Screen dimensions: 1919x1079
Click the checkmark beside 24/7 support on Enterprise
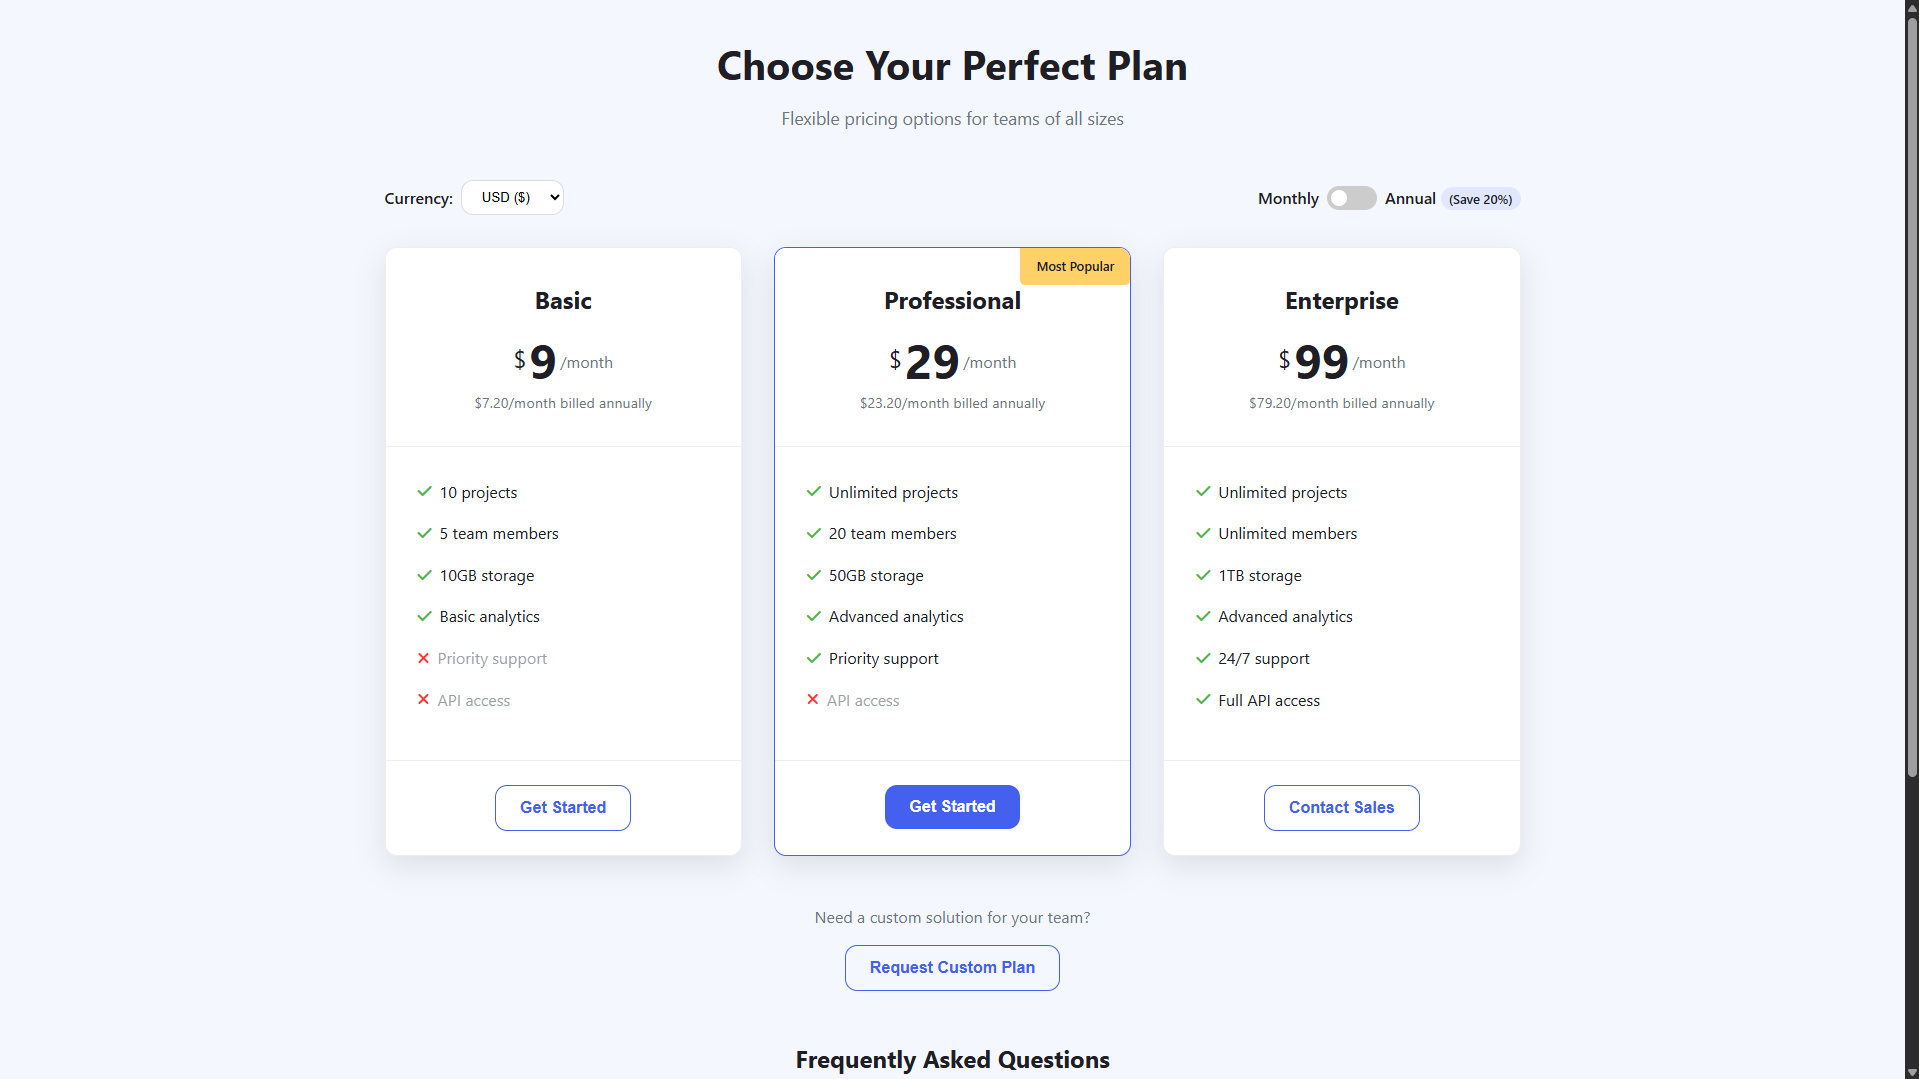[1202, 658]
